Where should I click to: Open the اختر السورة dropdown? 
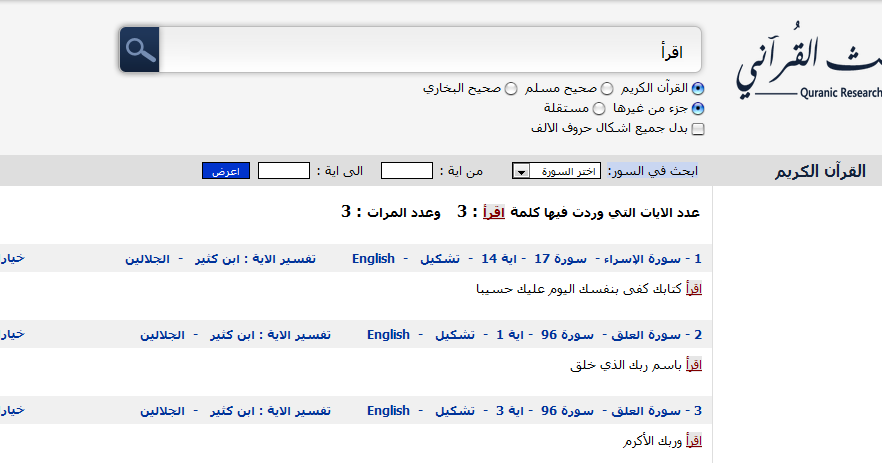point(556,171)
